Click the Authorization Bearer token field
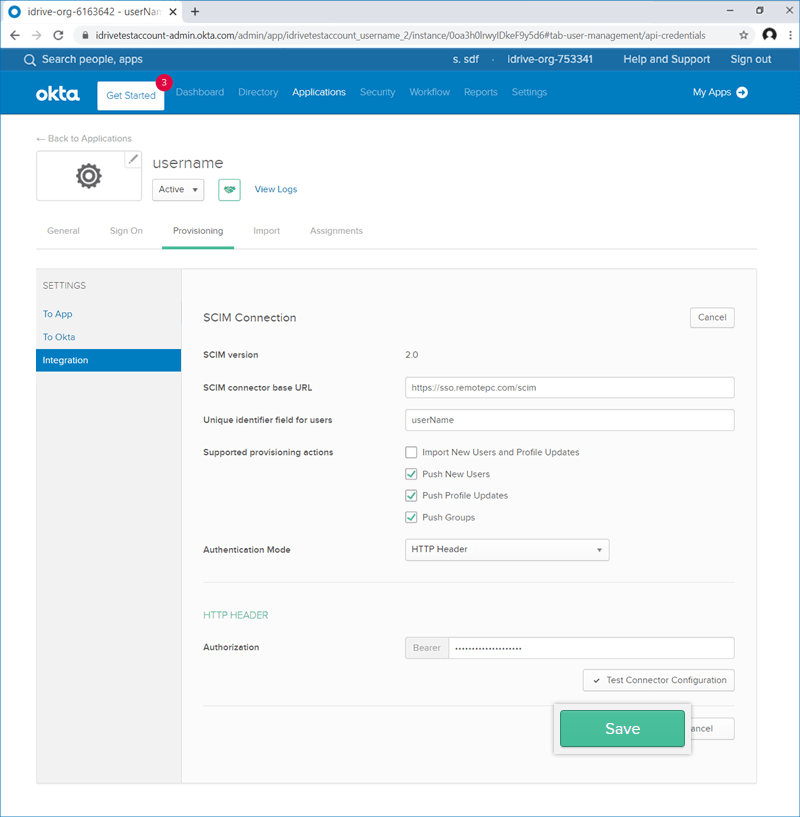The image size is (800, 817). pyautogui.click(x=591, y=648)
